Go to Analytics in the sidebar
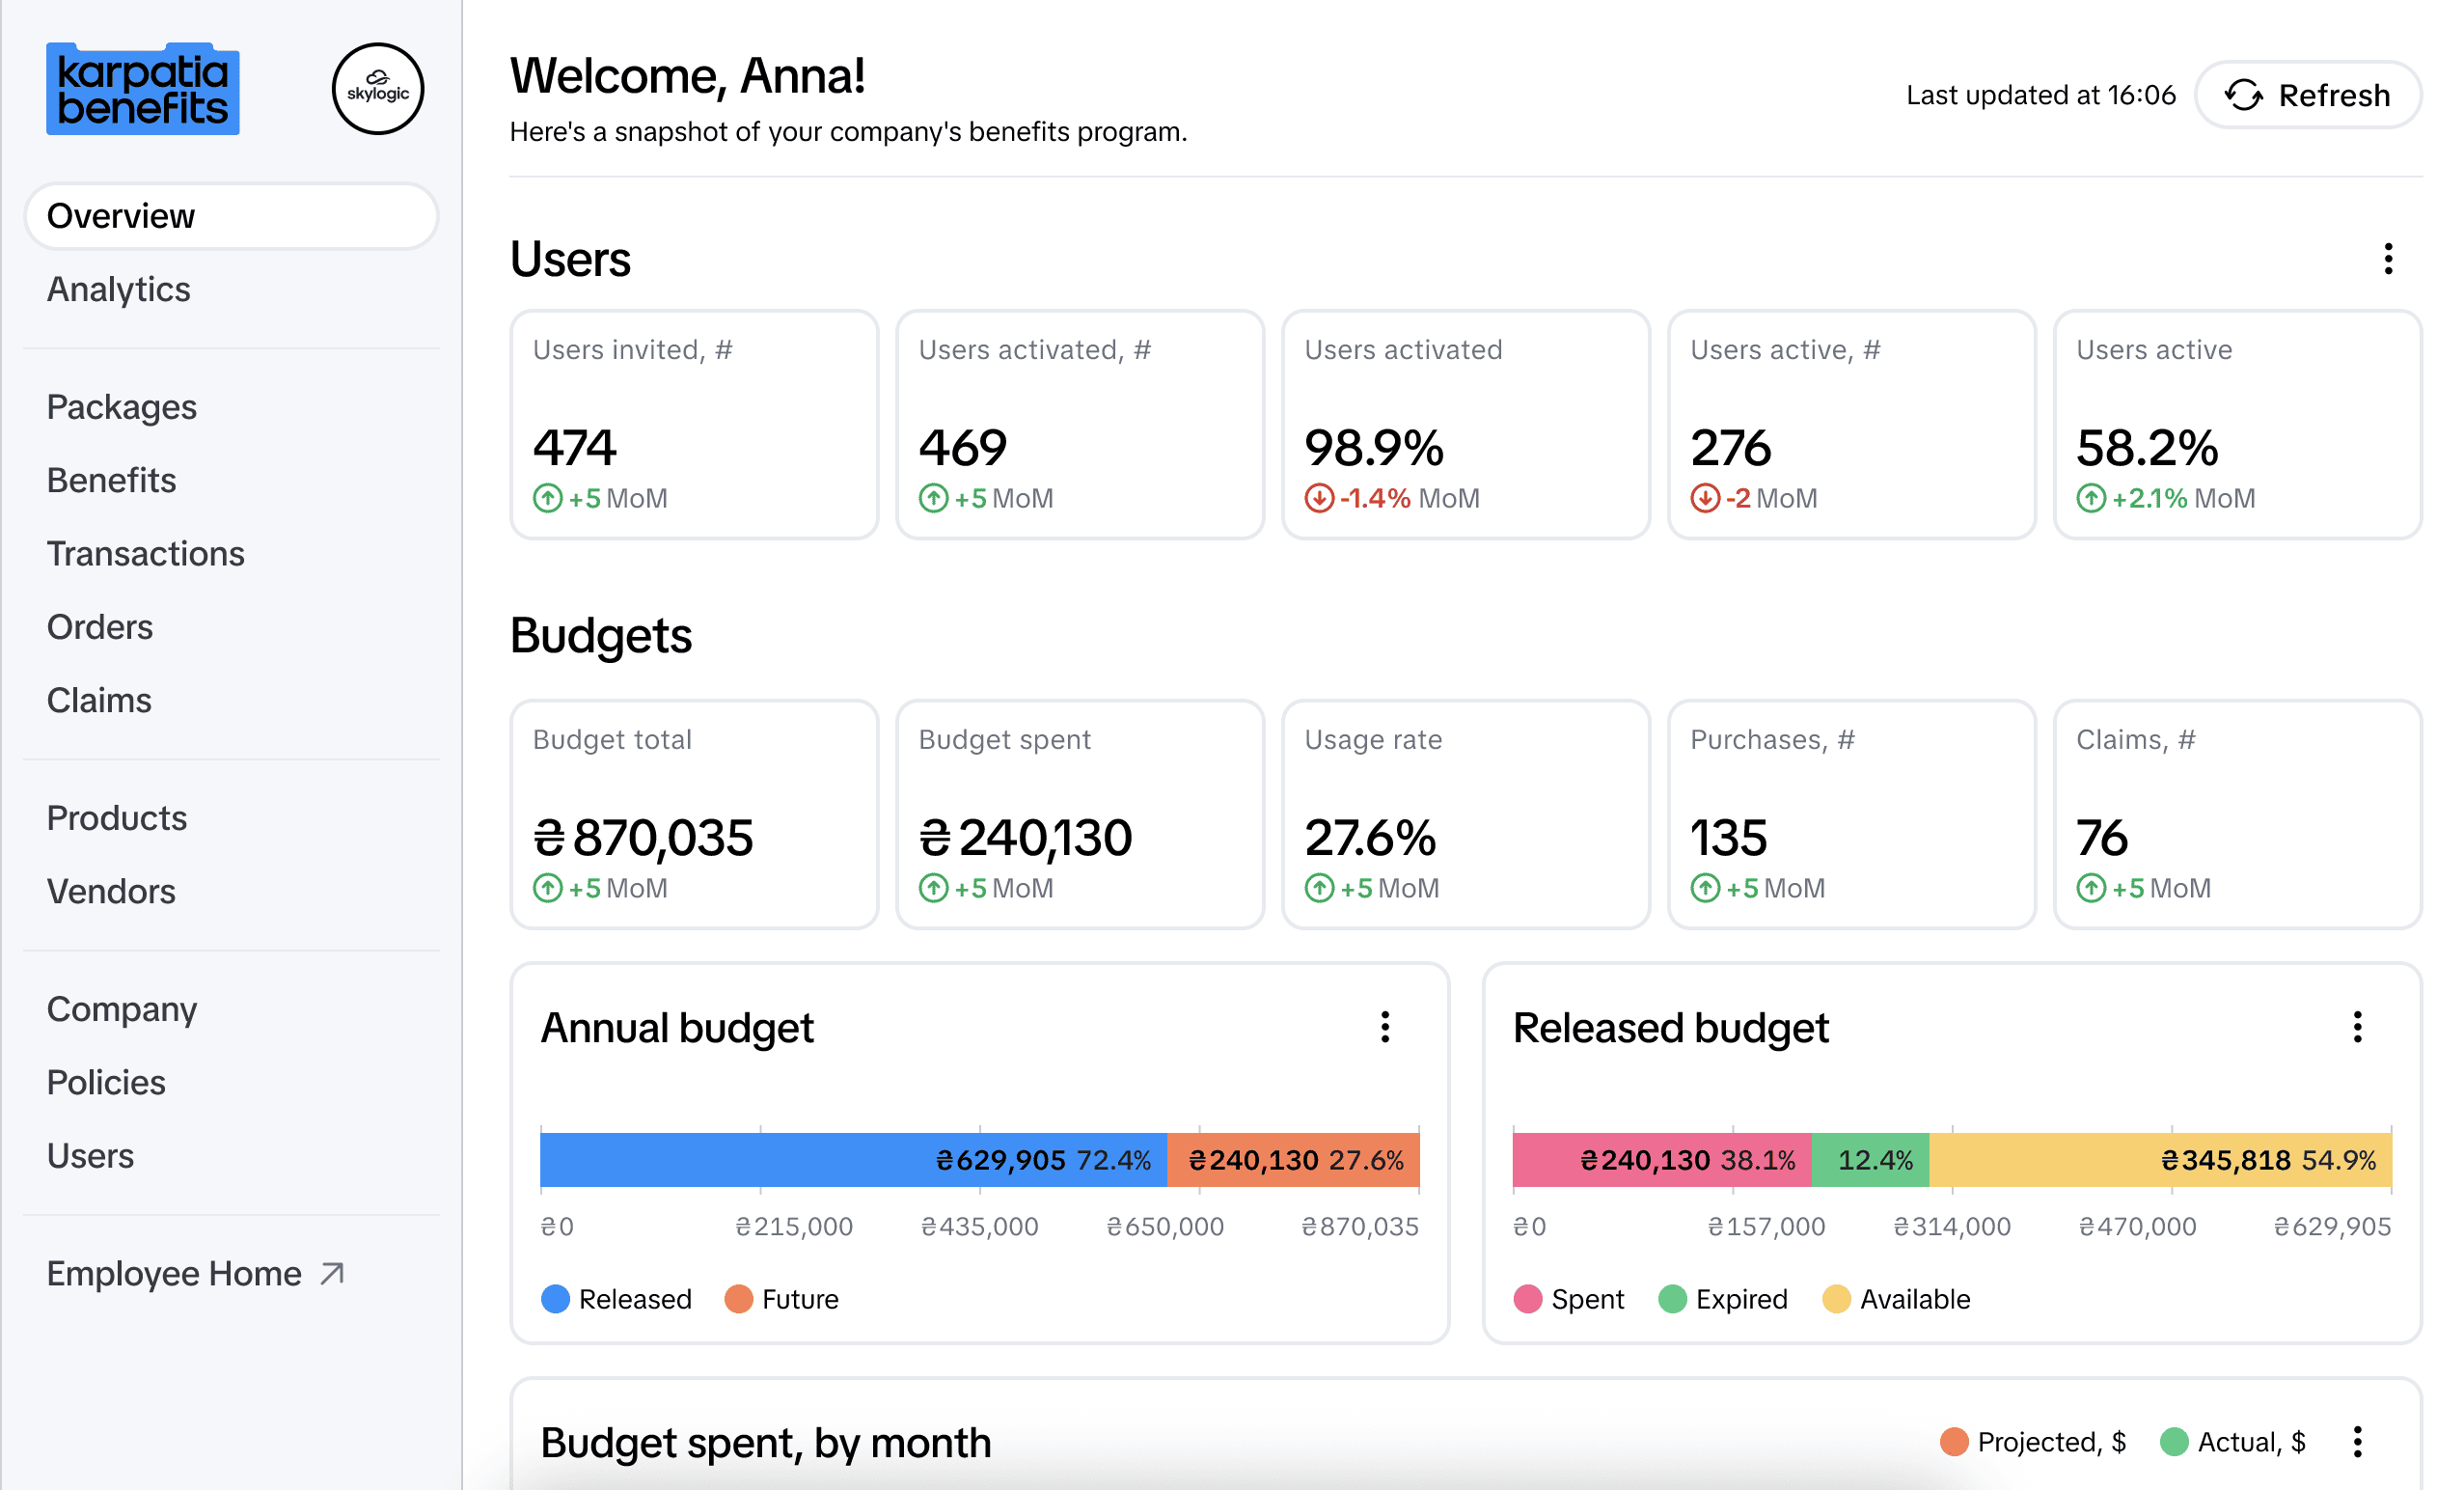2464x1490 pixels. pos(118,289)
